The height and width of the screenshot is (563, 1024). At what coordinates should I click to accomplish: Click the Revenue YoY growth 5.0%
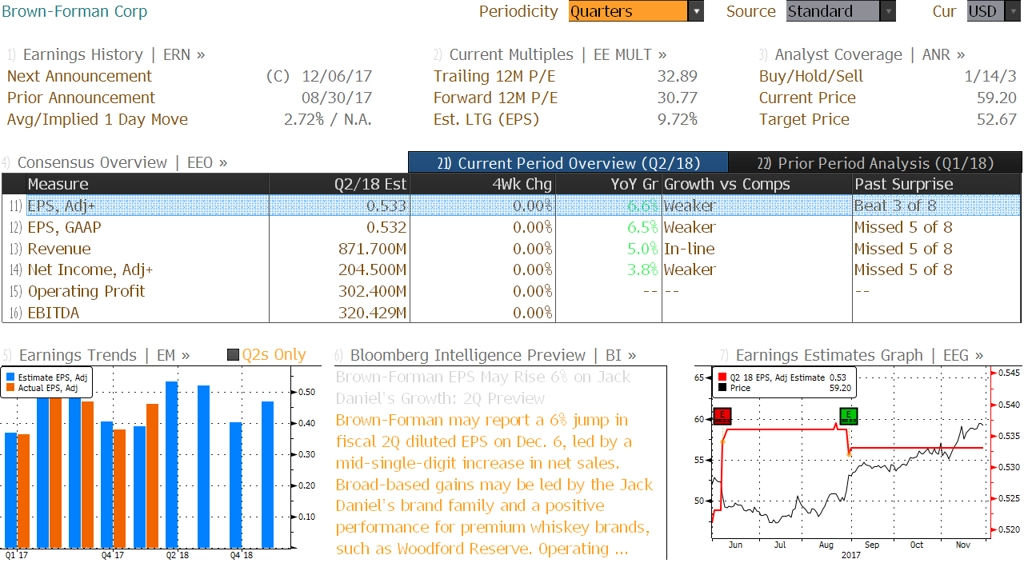643,249
